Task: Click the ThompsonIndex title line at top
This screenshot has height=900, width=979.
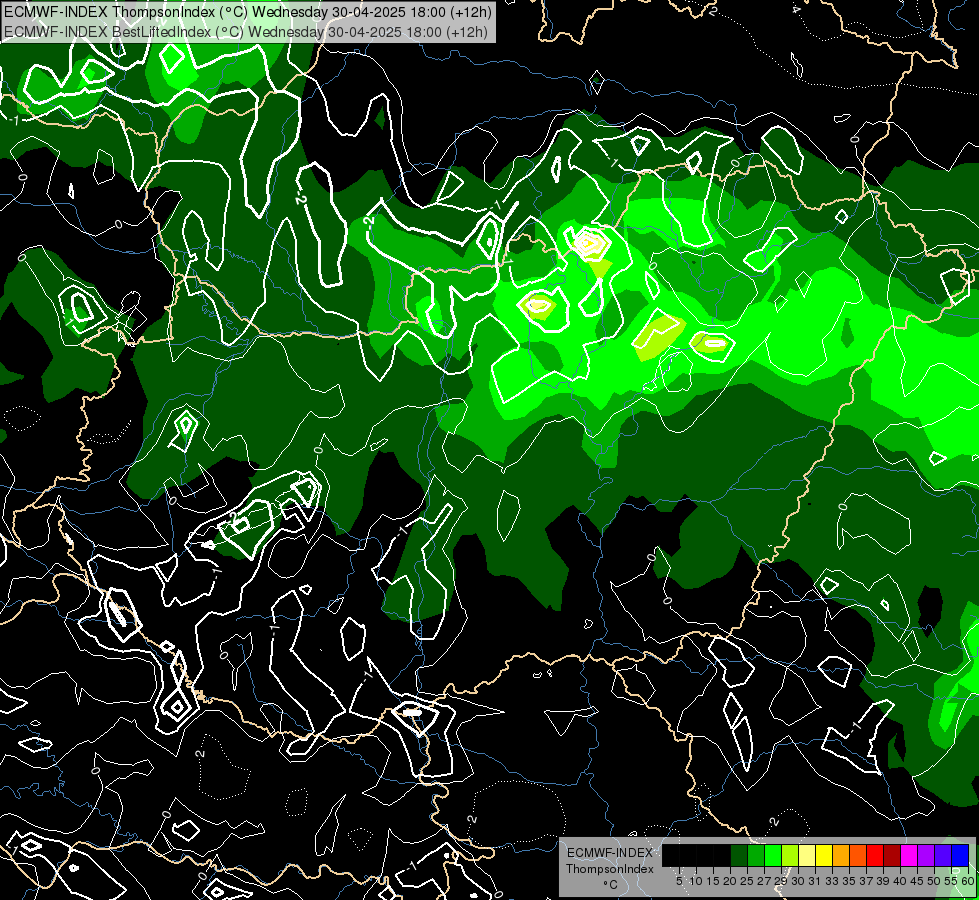Action: coord(247,11)
